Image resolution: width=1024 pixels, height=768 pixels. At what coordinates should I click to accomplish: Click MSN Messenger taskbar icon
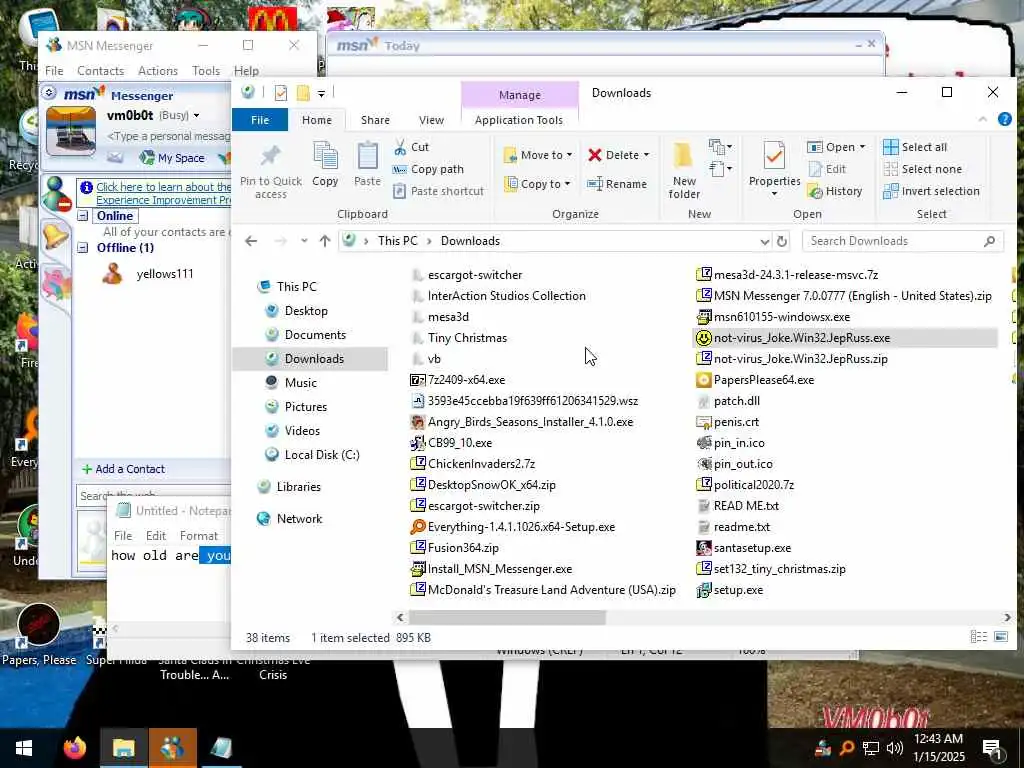172,748
